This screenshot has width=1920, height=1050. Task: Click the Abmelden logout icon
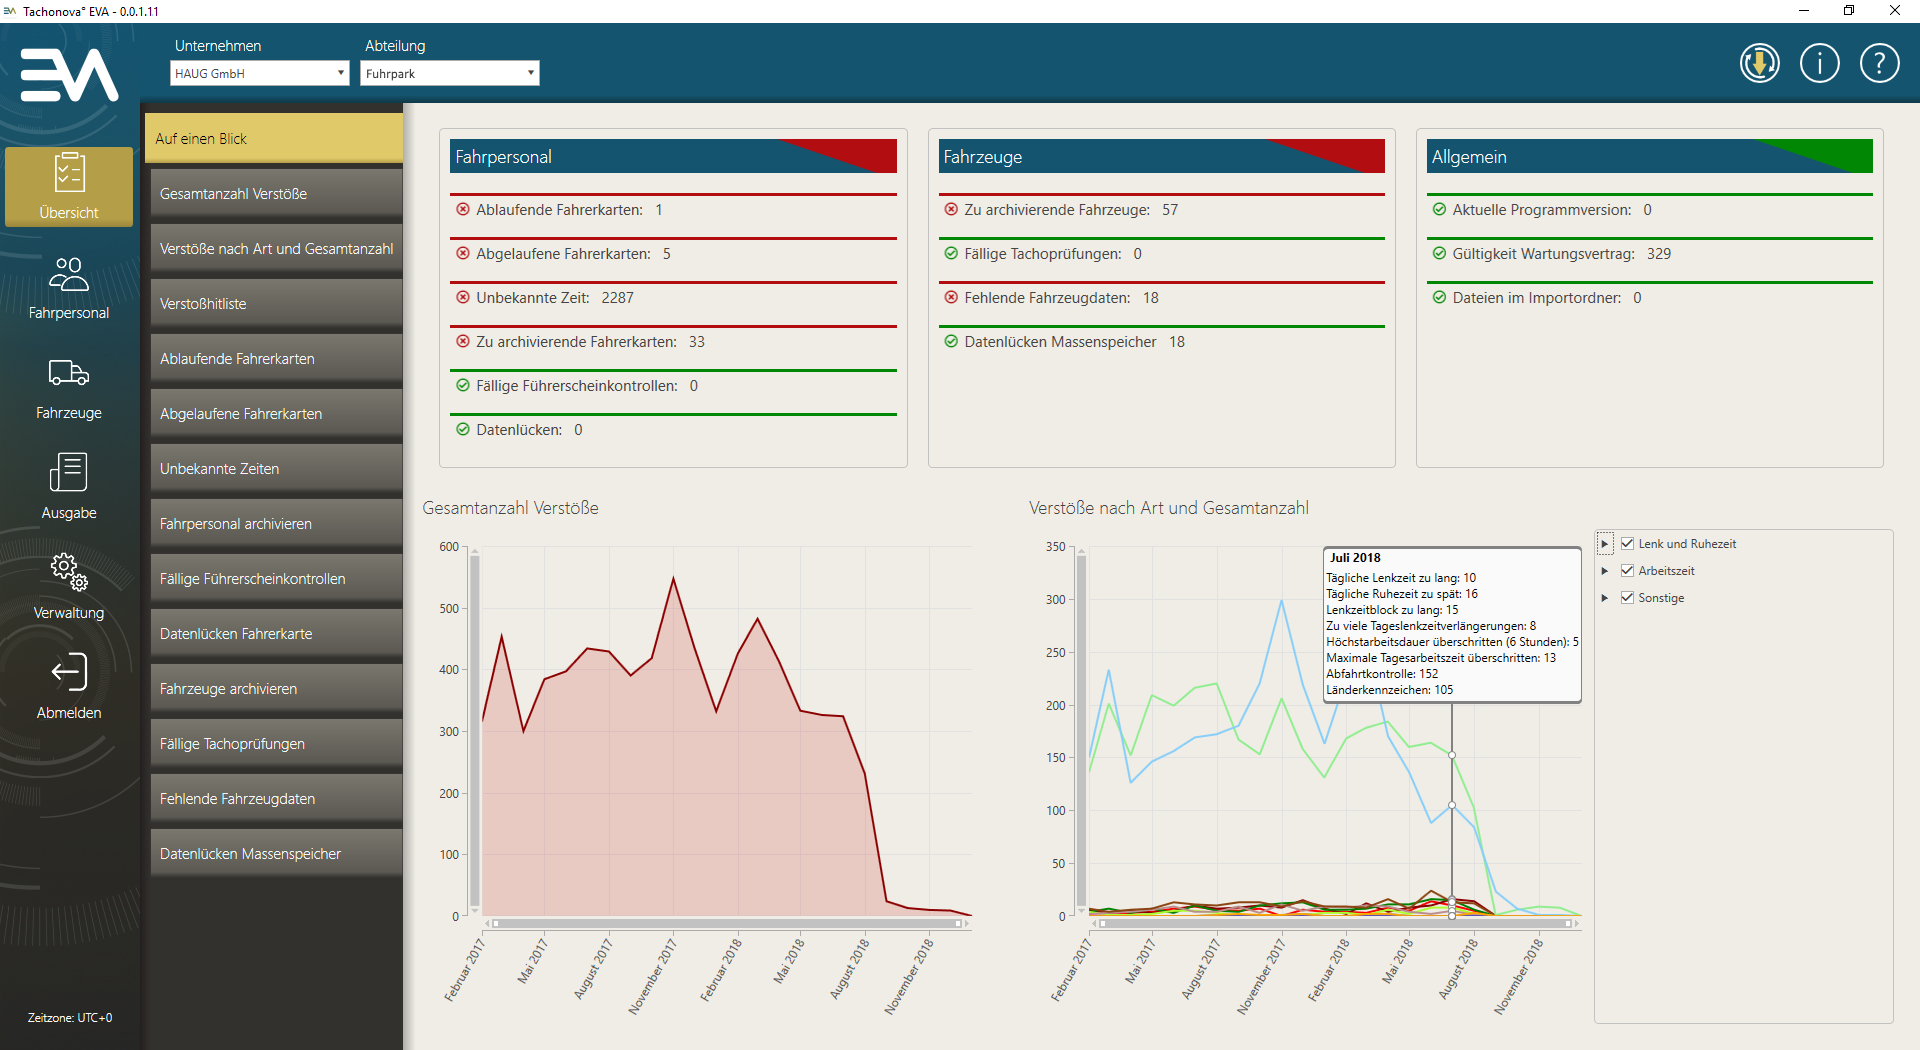click(69, 673)
